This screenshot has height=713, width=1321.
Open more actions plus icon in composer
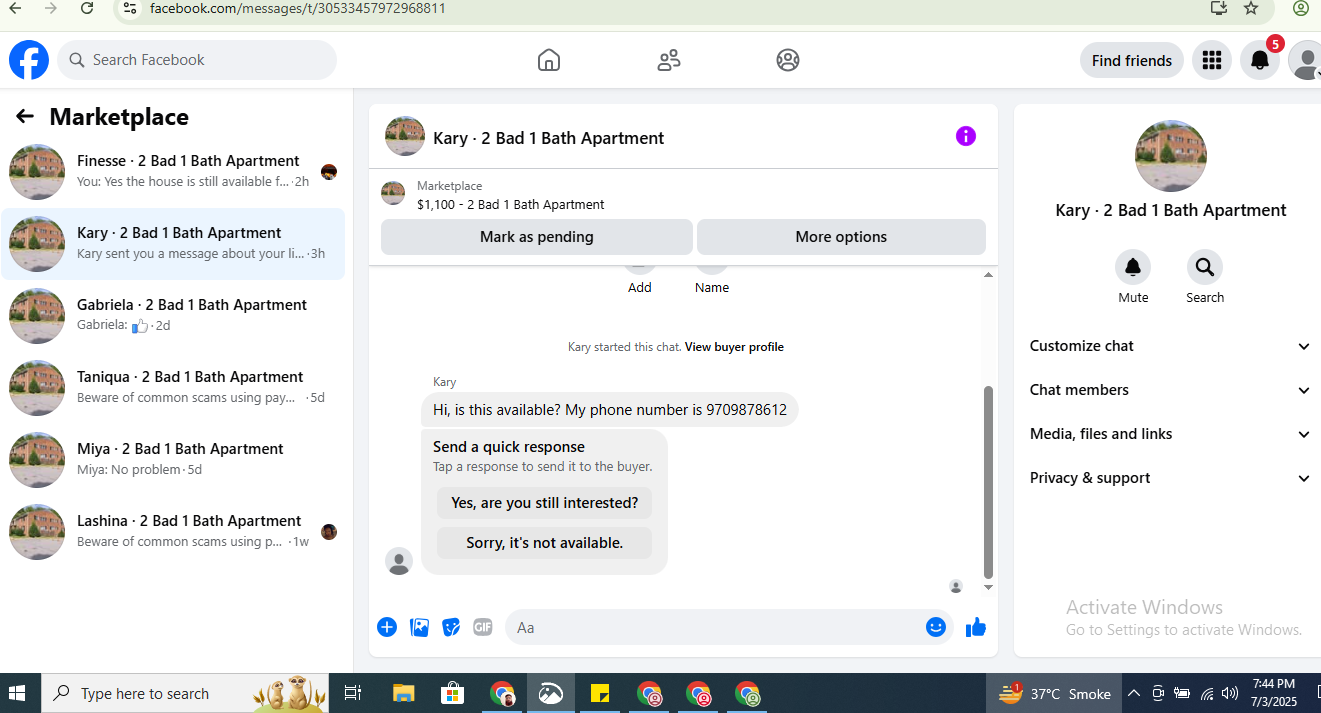click(387, 627)
